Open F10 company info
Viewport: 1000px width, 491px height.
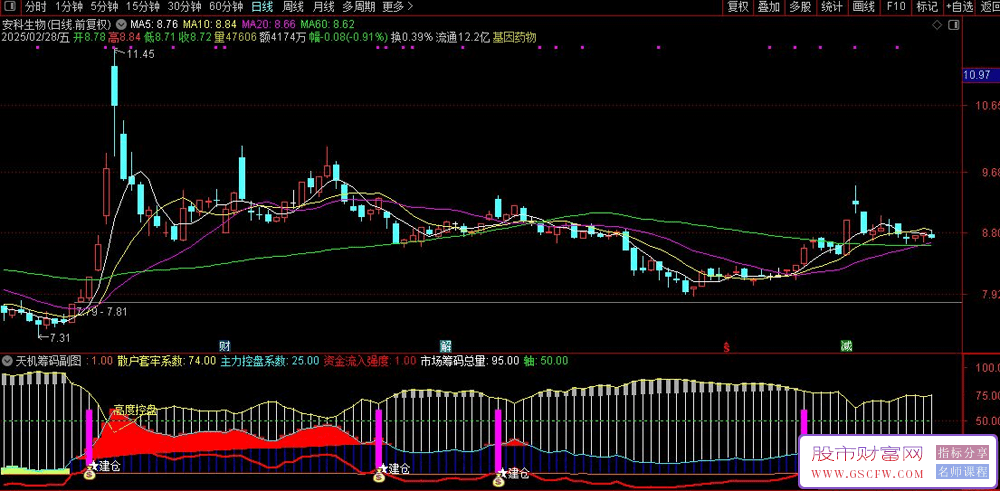(896, 7)
